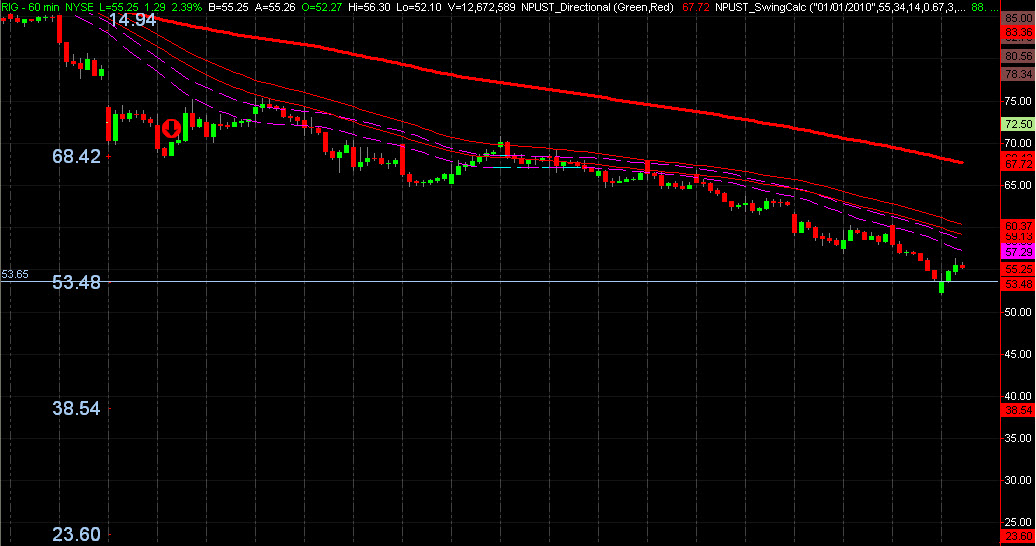1036x546 pixels.
Task: Click the bid value B=55.25
Action: (228, 7)
